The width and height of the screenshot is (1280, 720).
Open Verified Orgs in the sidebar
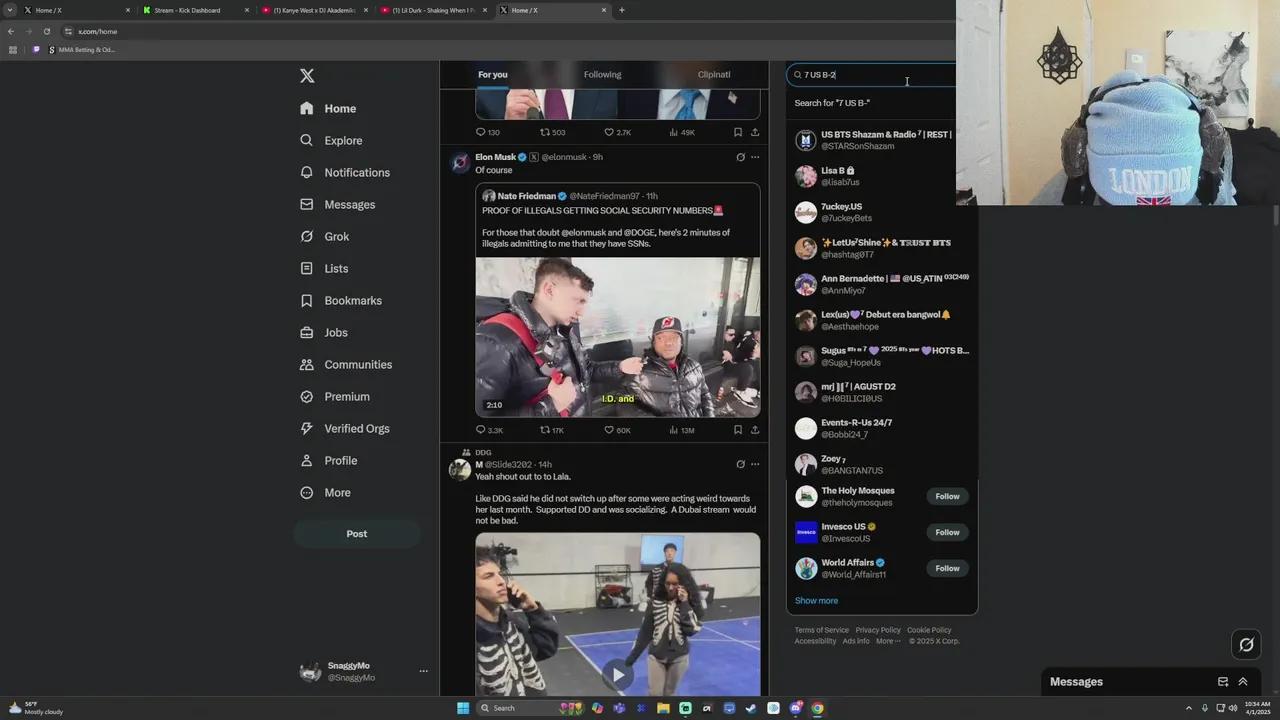(x=345, y=428)
